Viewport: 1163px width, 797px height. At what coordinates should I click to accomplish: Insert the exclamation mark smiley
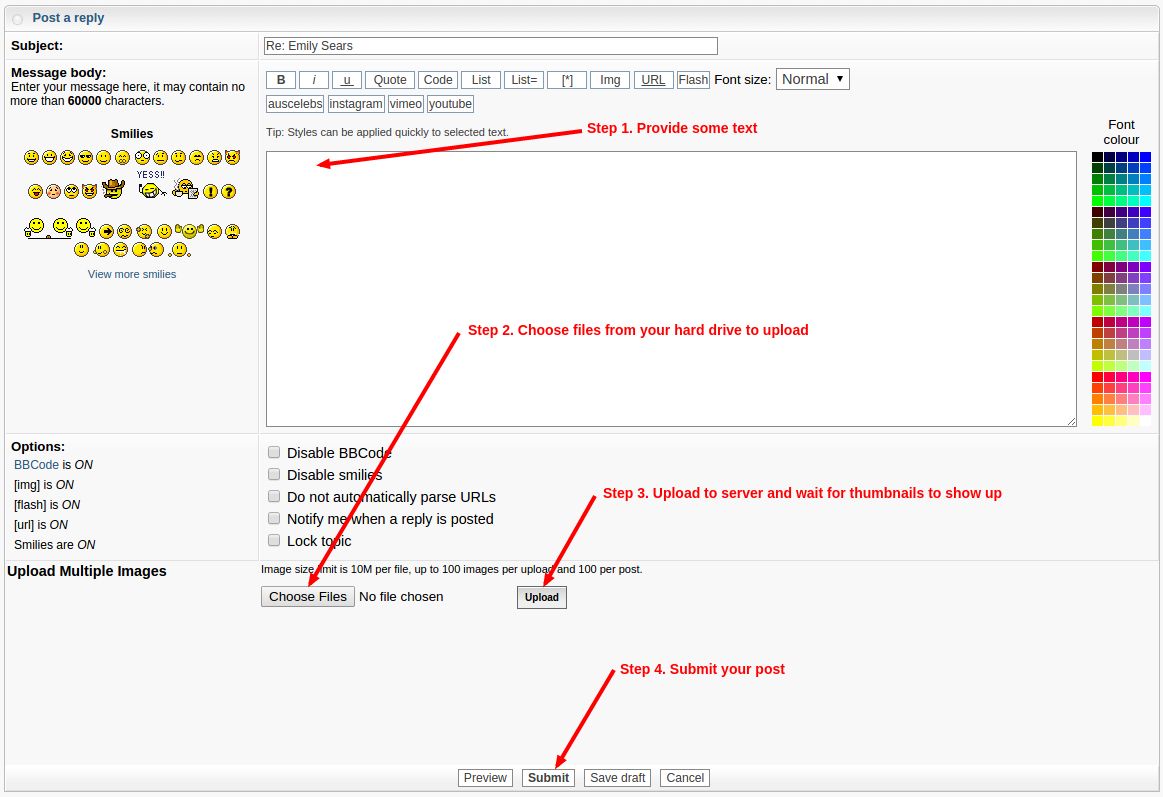point(211,191)
